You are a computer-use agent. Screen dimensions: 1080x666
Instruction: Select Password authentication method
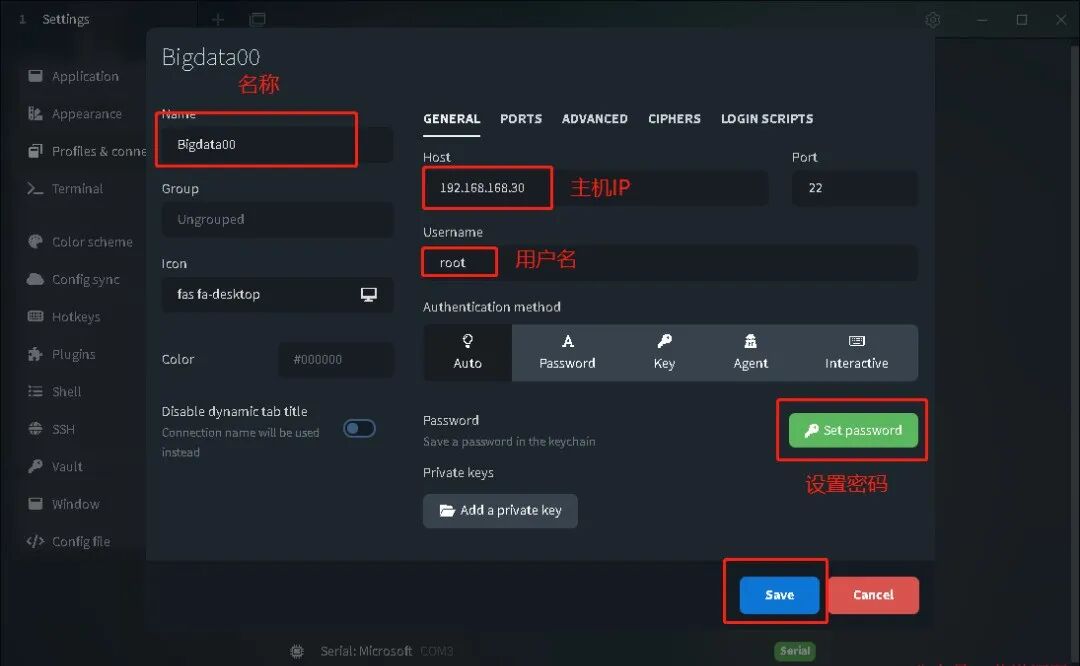click(x=567, y=353)
